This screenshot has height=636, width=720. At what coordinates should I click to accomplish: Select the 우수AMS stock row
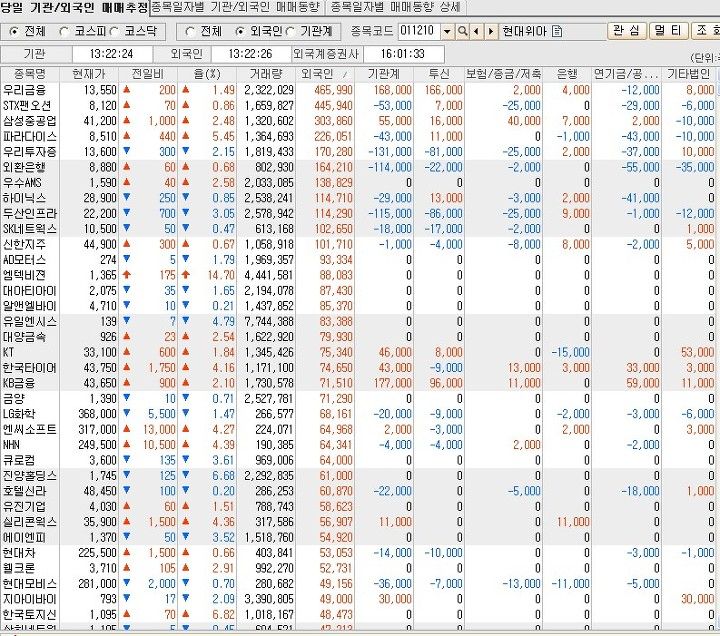358,183
